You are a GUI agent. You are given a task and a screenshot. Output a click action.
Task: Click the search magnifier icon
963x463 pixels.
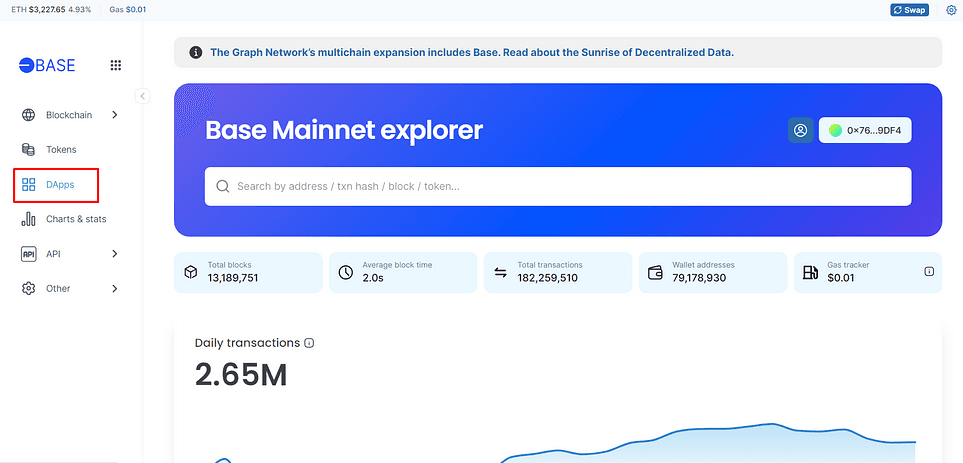coord(224,186)
